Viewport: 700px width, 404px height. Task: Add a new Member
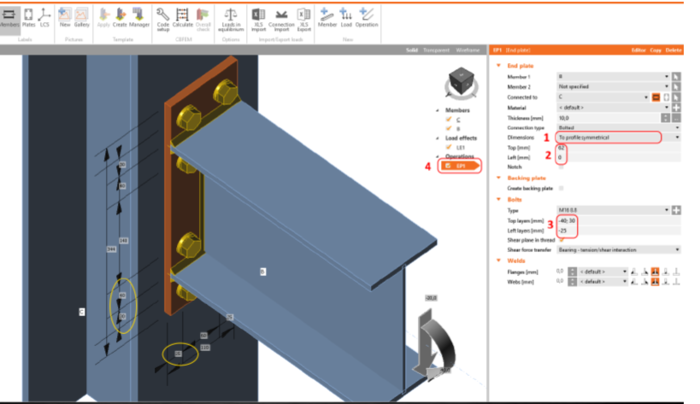pyautogui.click(x=327, y=18)
